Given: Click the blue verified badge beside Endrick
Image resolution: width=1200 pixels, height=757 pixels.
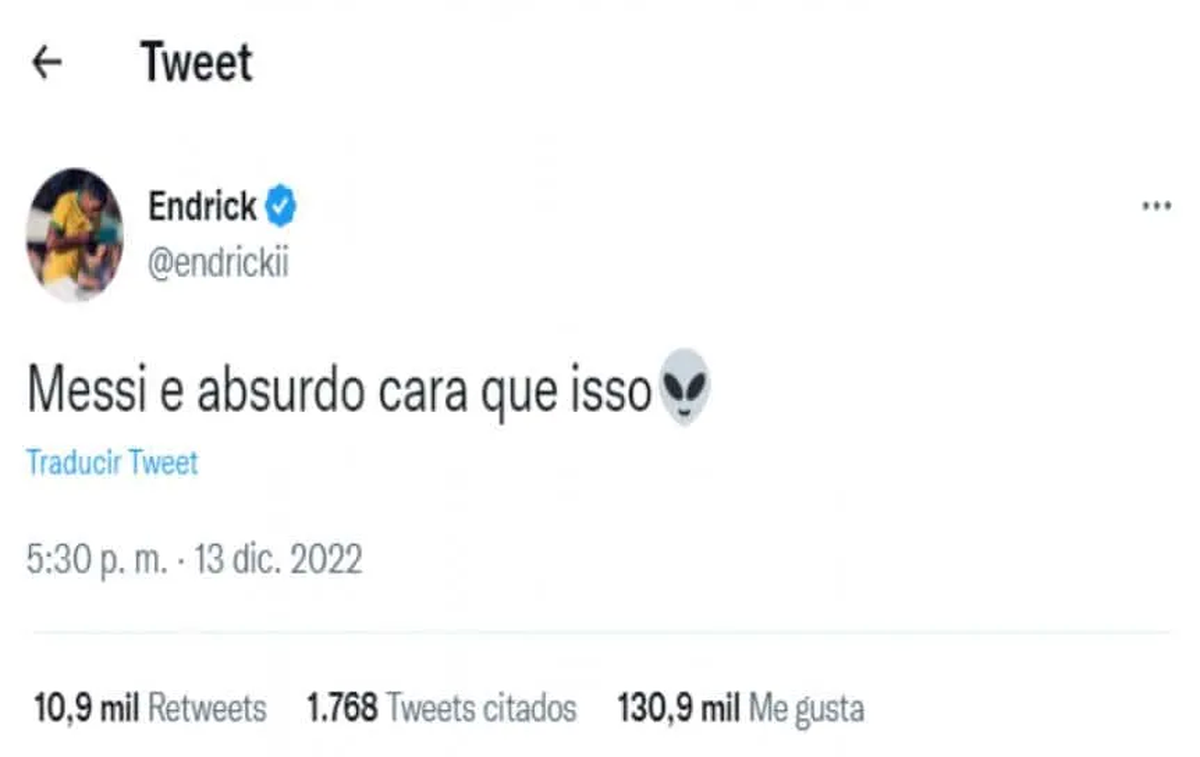Looking at the screenshot, I should click(280, 207).
